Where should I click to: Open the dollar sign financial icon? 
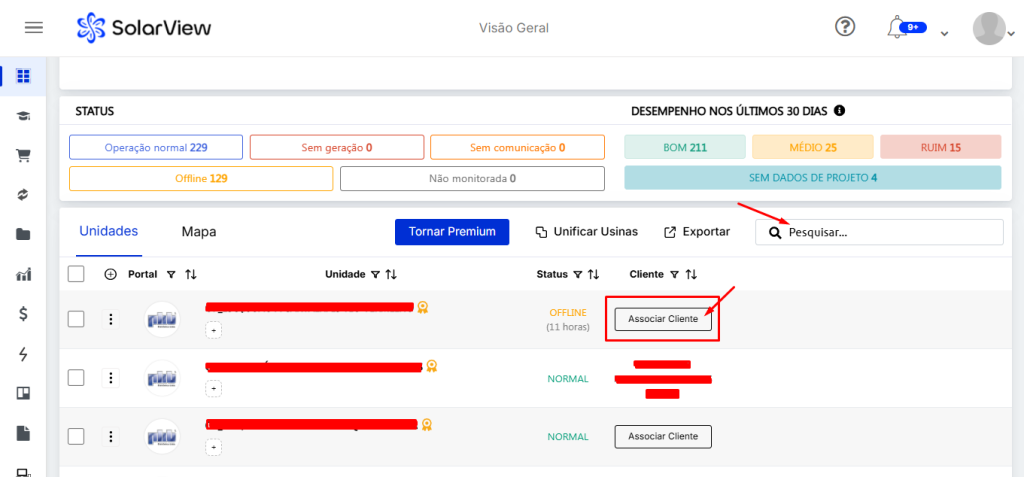tap(23, 313)
